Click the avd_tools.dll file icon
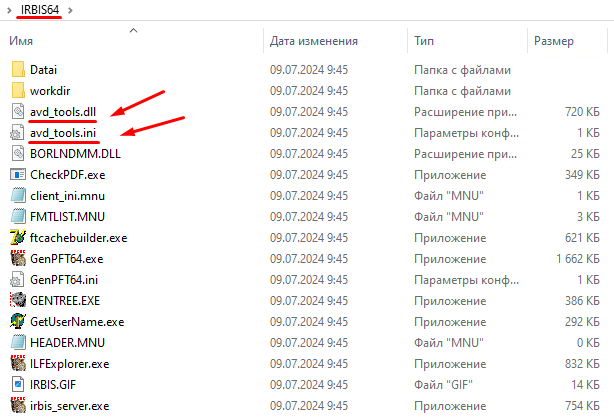 click(x=18, y=112)
